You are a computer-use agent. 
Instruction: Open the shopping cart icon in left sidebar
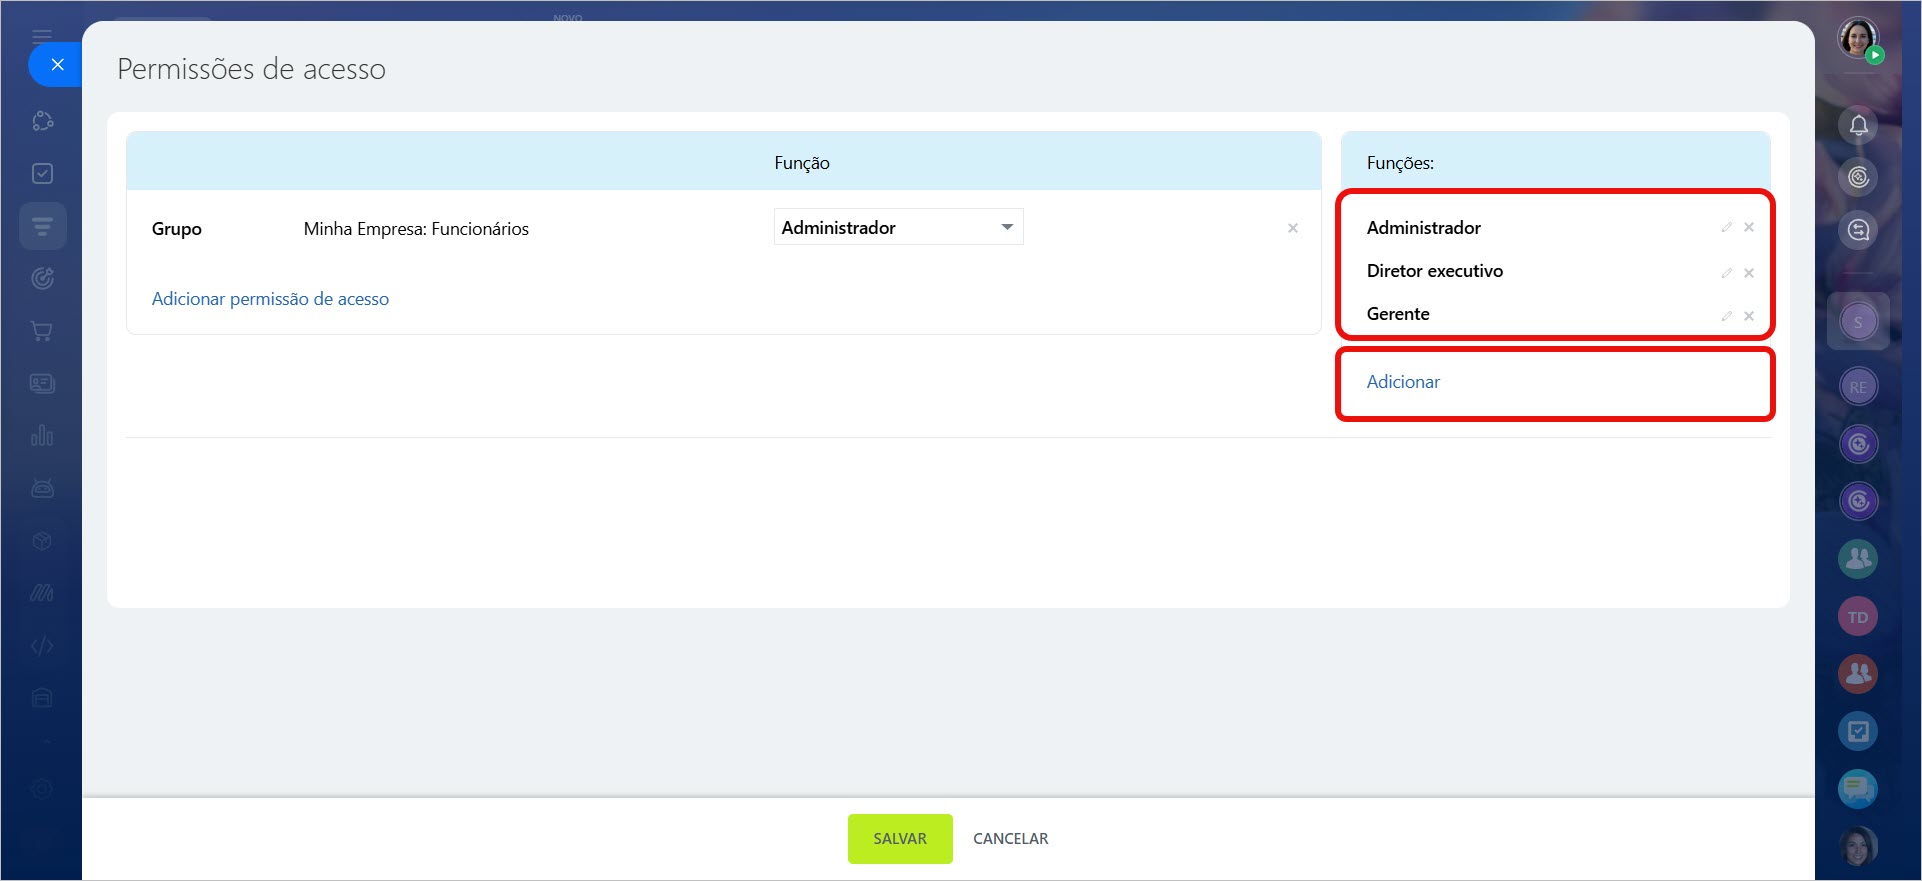[x=42, y=331]
